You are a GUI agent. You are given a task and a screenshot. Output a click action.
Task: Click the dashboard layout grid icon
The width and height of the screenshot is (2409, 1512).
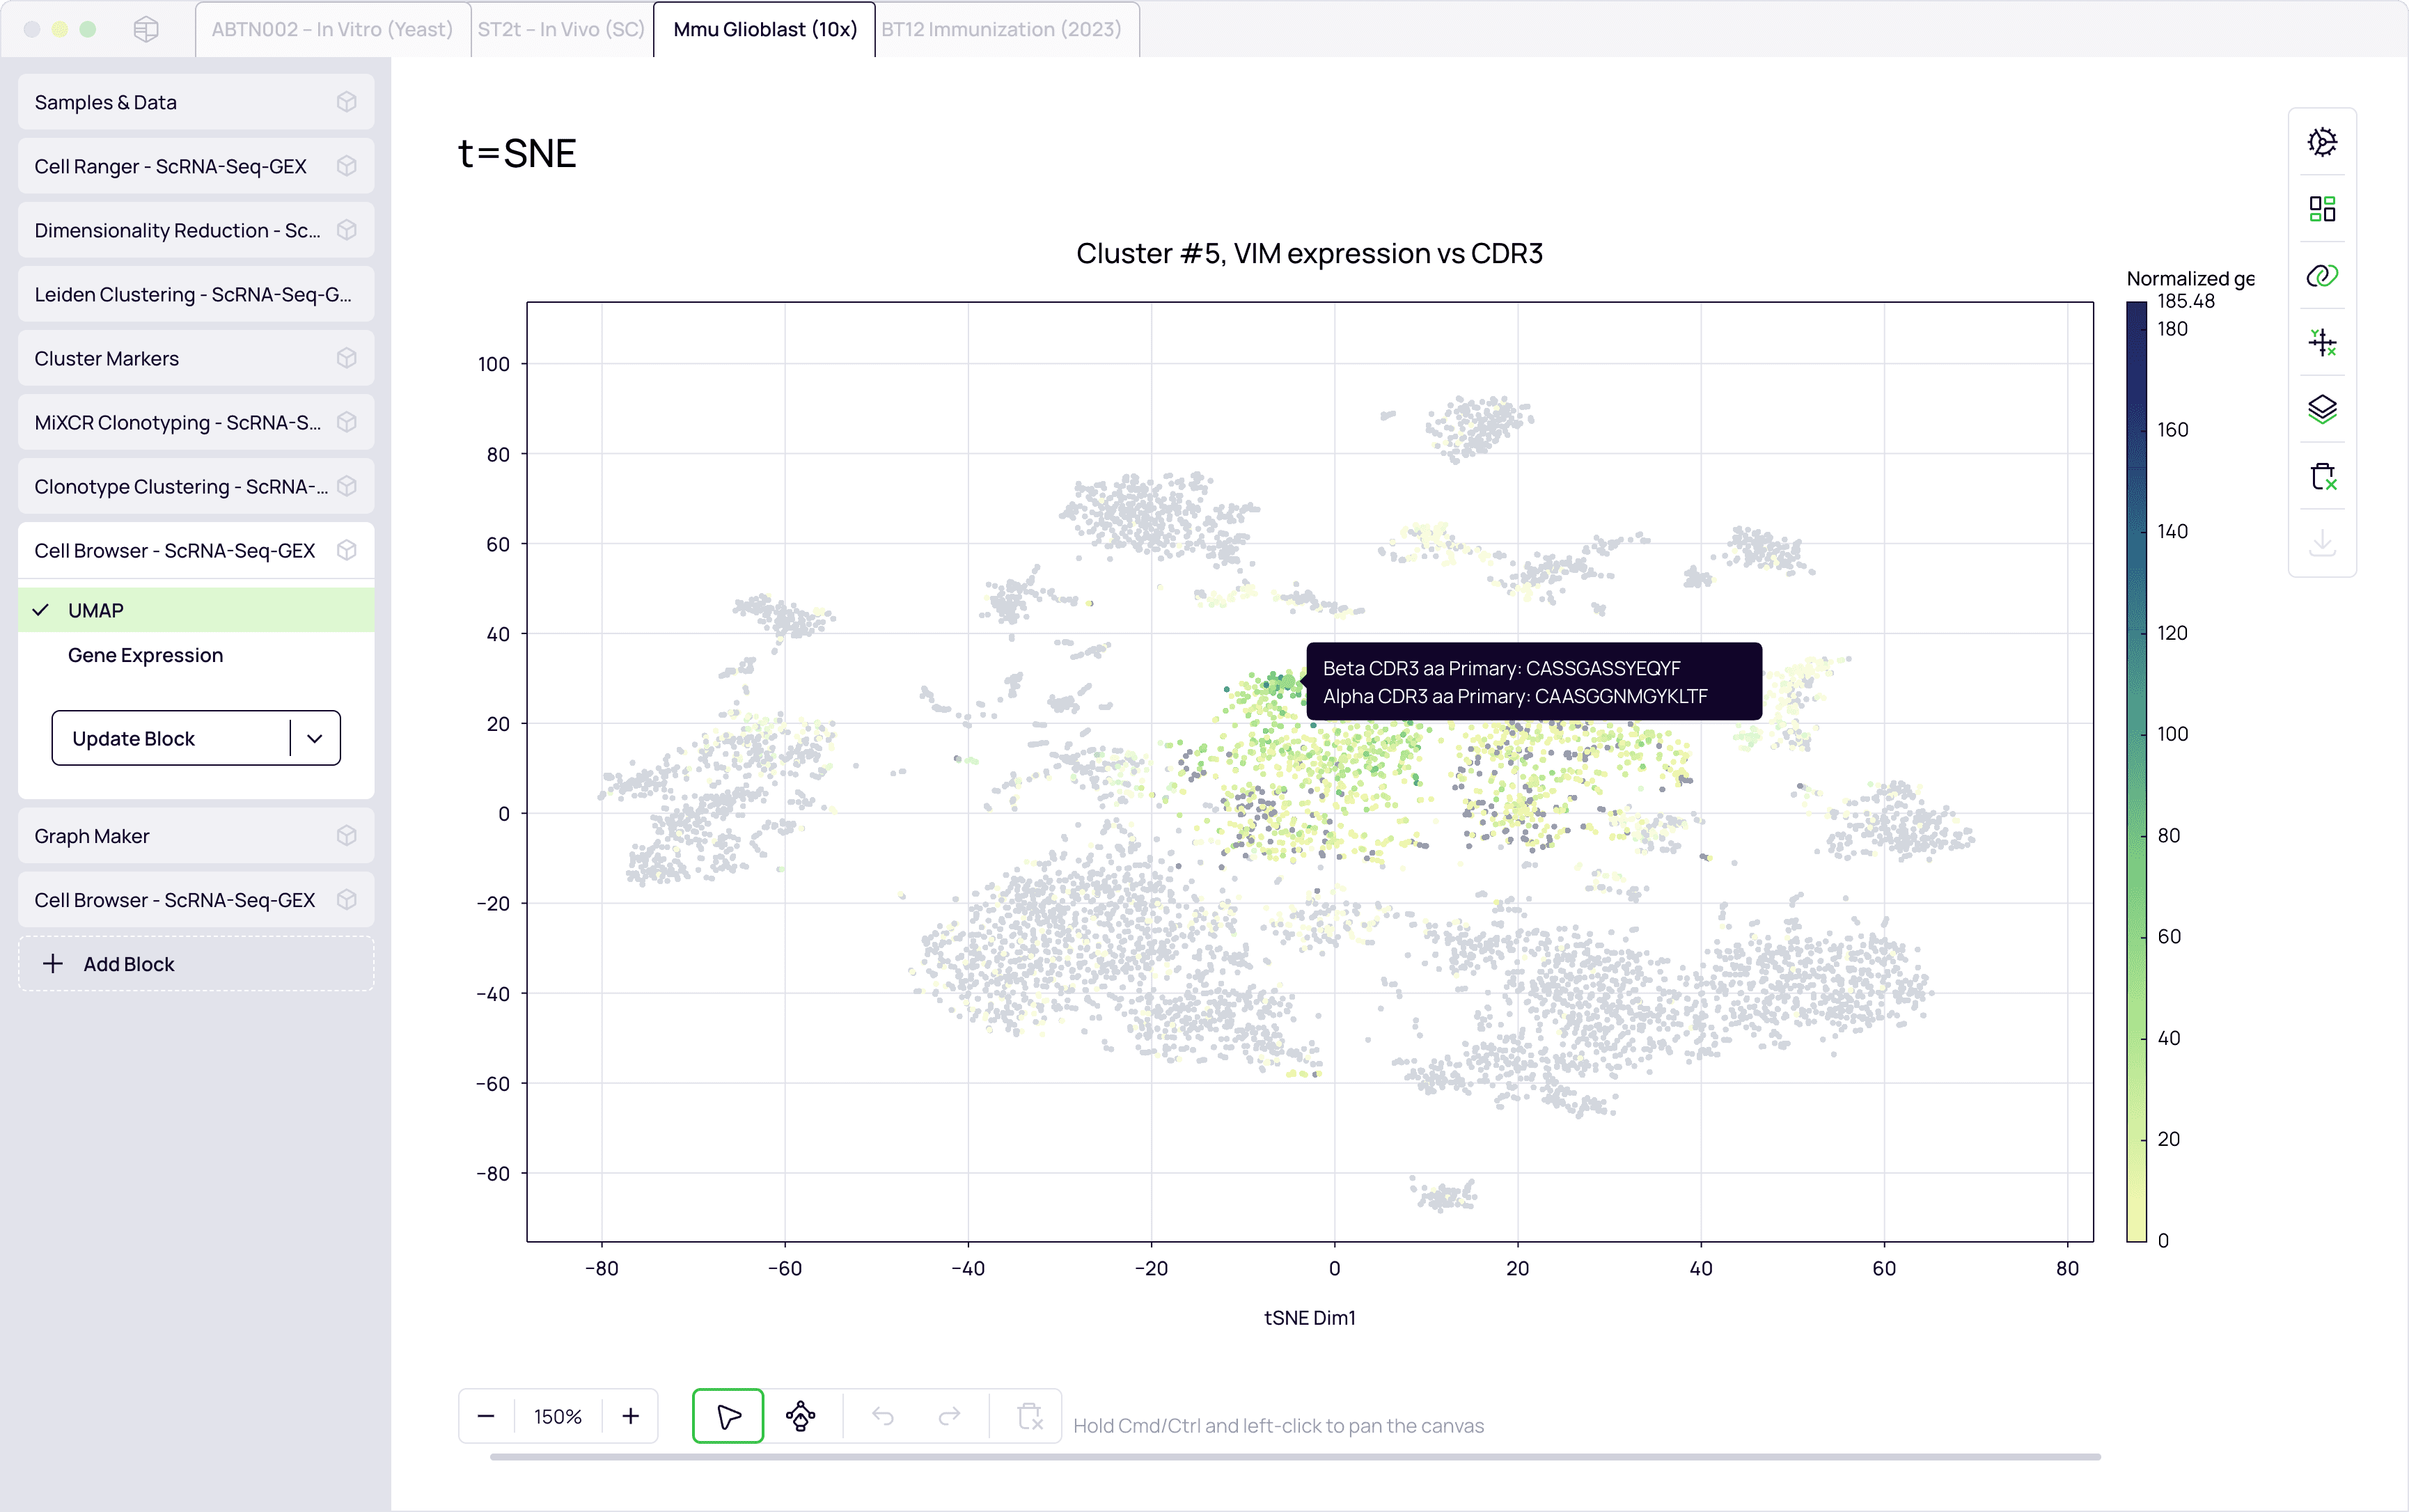(2321, 209)
